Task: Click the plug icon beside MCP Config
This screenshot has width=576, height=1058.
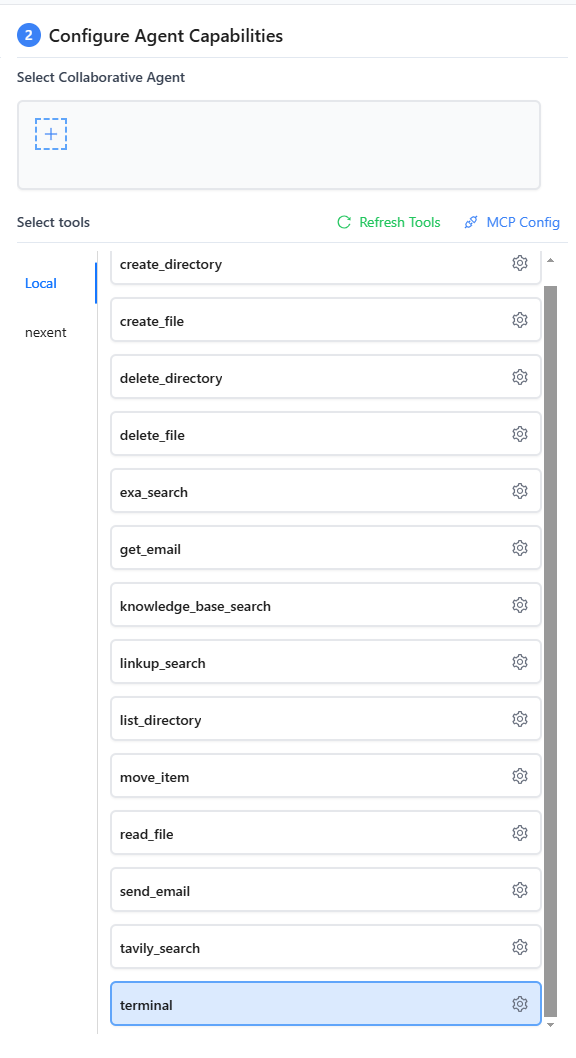Action: point(469,222)
